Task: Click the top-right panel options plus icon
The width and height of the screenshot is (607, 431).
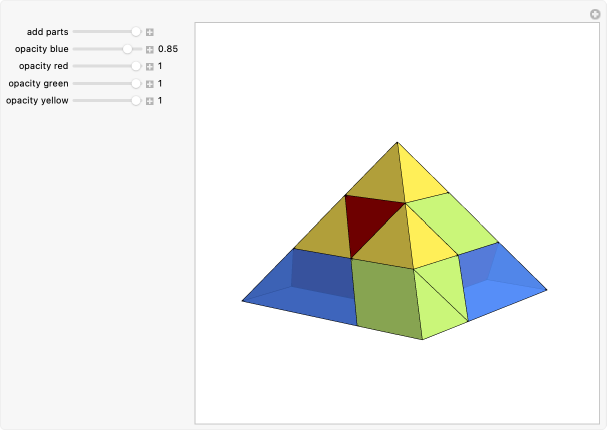Action: coord(593,13)
